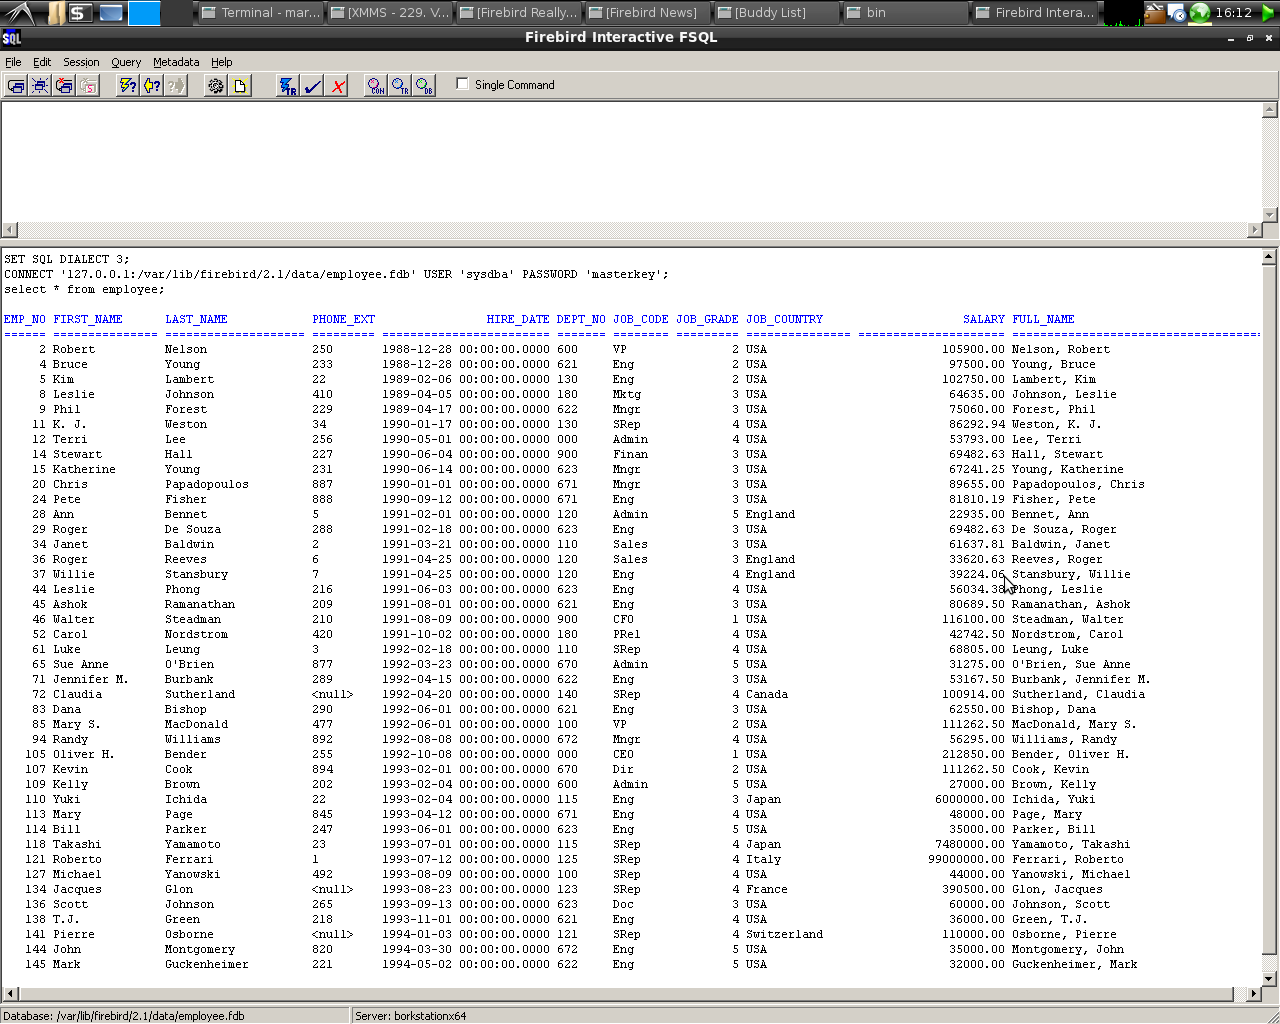Click the results pane down scroll arrow
The height and width of the screenshot is (1024, 1280).
tap(1269, 978)
